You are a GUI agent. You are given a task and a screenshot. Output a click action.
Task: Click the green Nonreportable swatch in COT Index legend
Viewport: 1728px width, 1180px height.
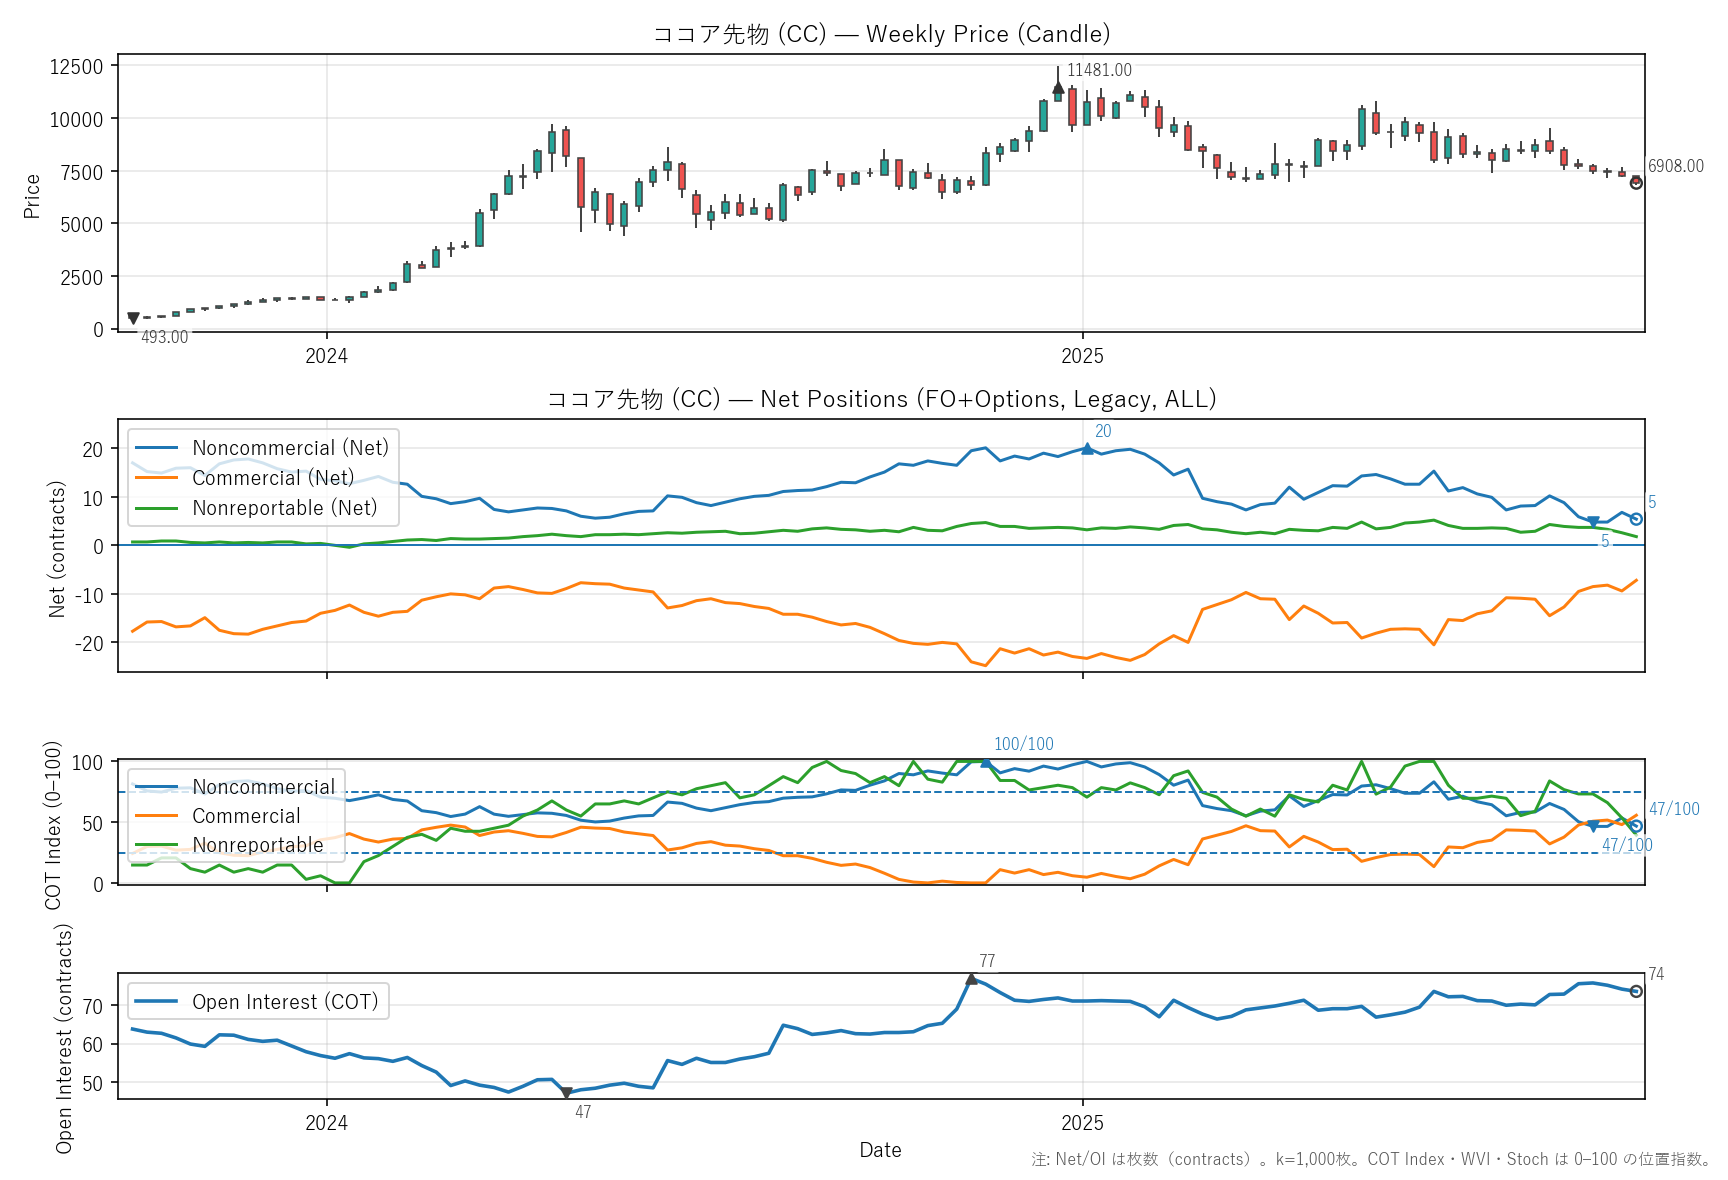click(156, 845)
